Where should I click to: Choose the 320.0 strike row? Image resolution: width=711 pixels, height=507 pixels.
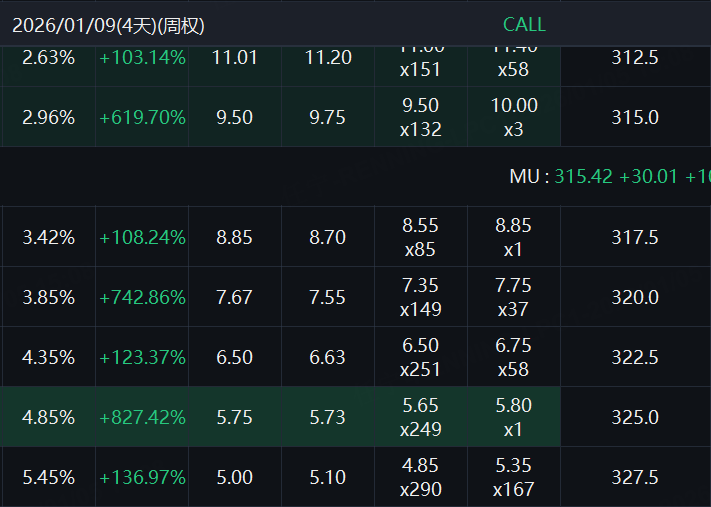point(634,297)
